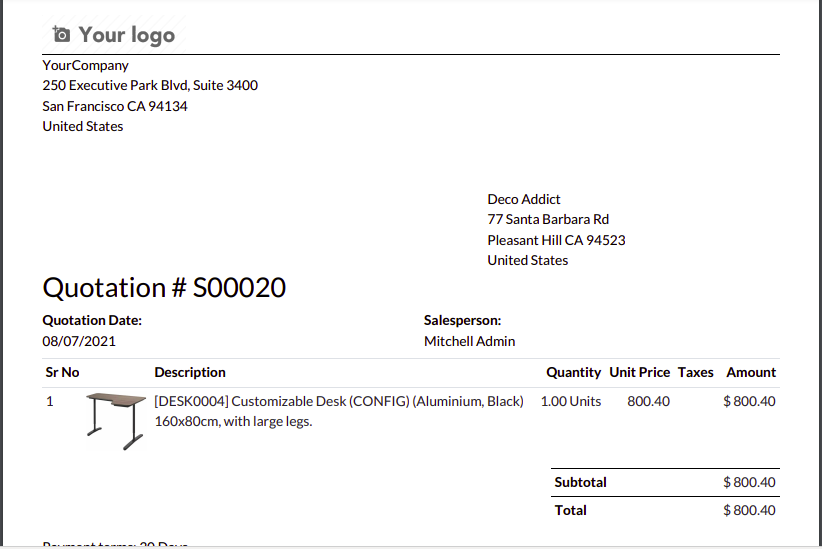Click the Amount column header
This screenshot has height=549, width=822.
[x=751, y=372]
